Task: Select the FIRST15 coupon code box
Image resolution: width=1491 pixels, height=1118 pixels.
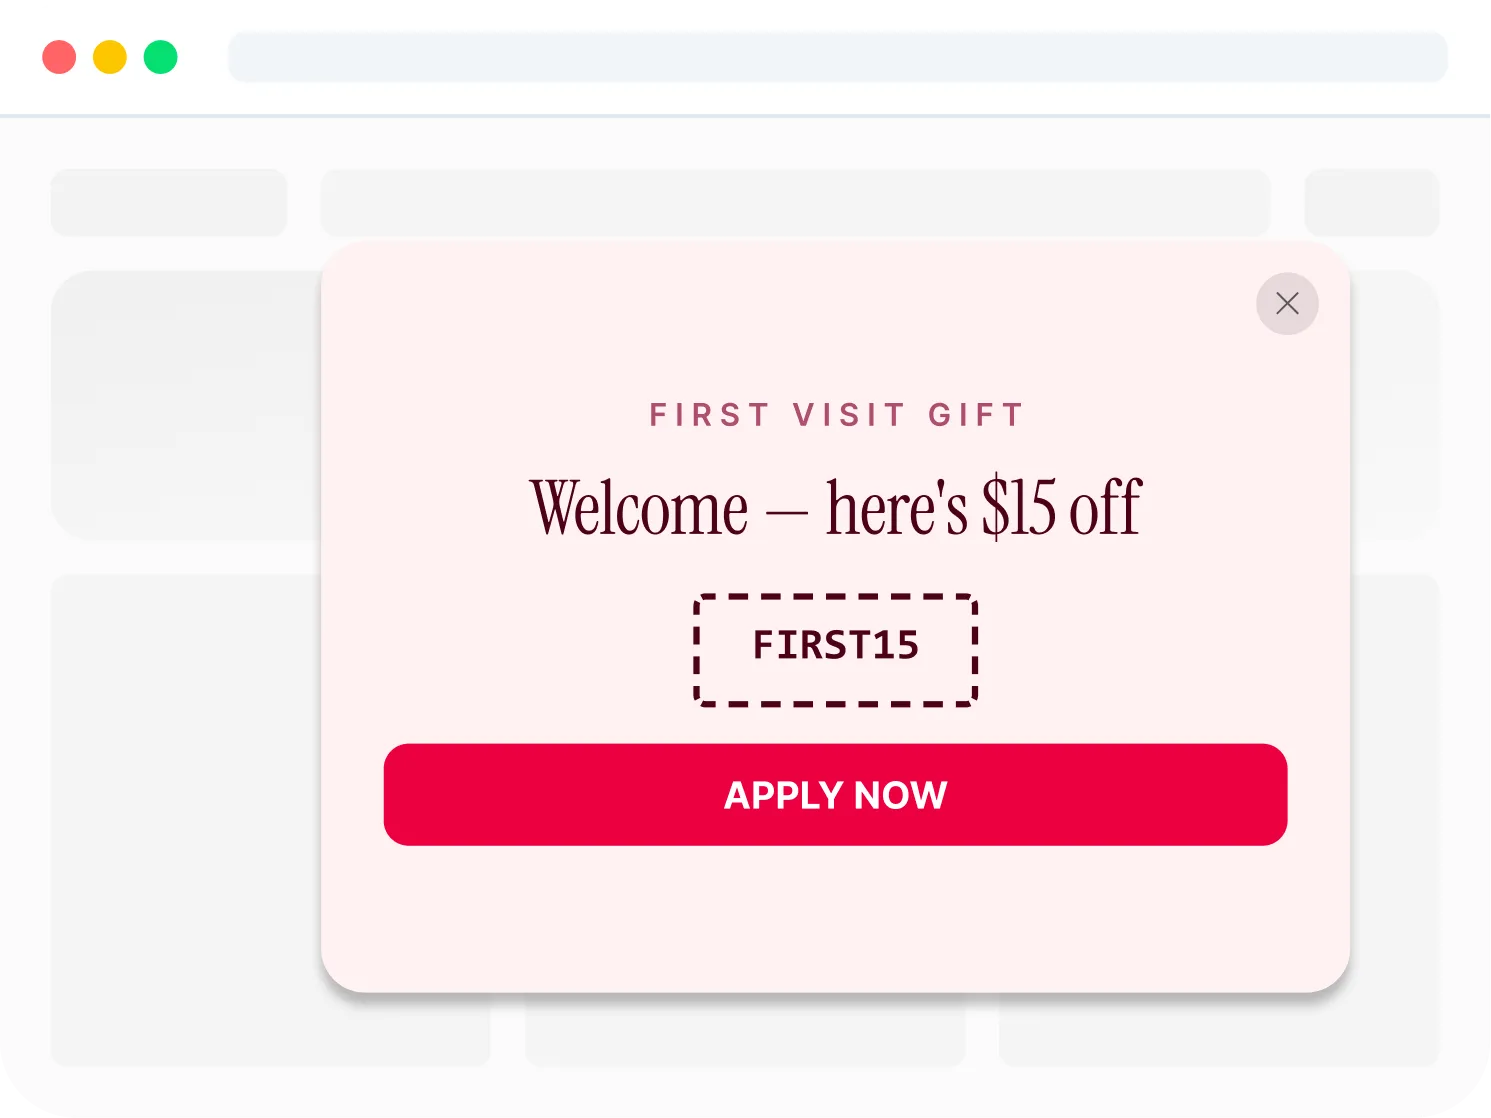Action: [835, 650]
